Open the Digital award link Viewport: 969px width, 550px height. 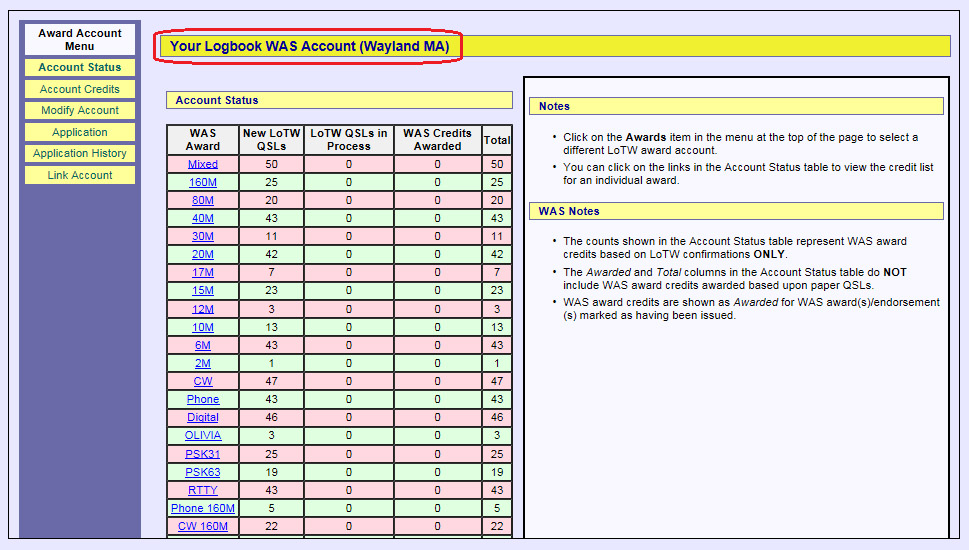tap(203, 417)
